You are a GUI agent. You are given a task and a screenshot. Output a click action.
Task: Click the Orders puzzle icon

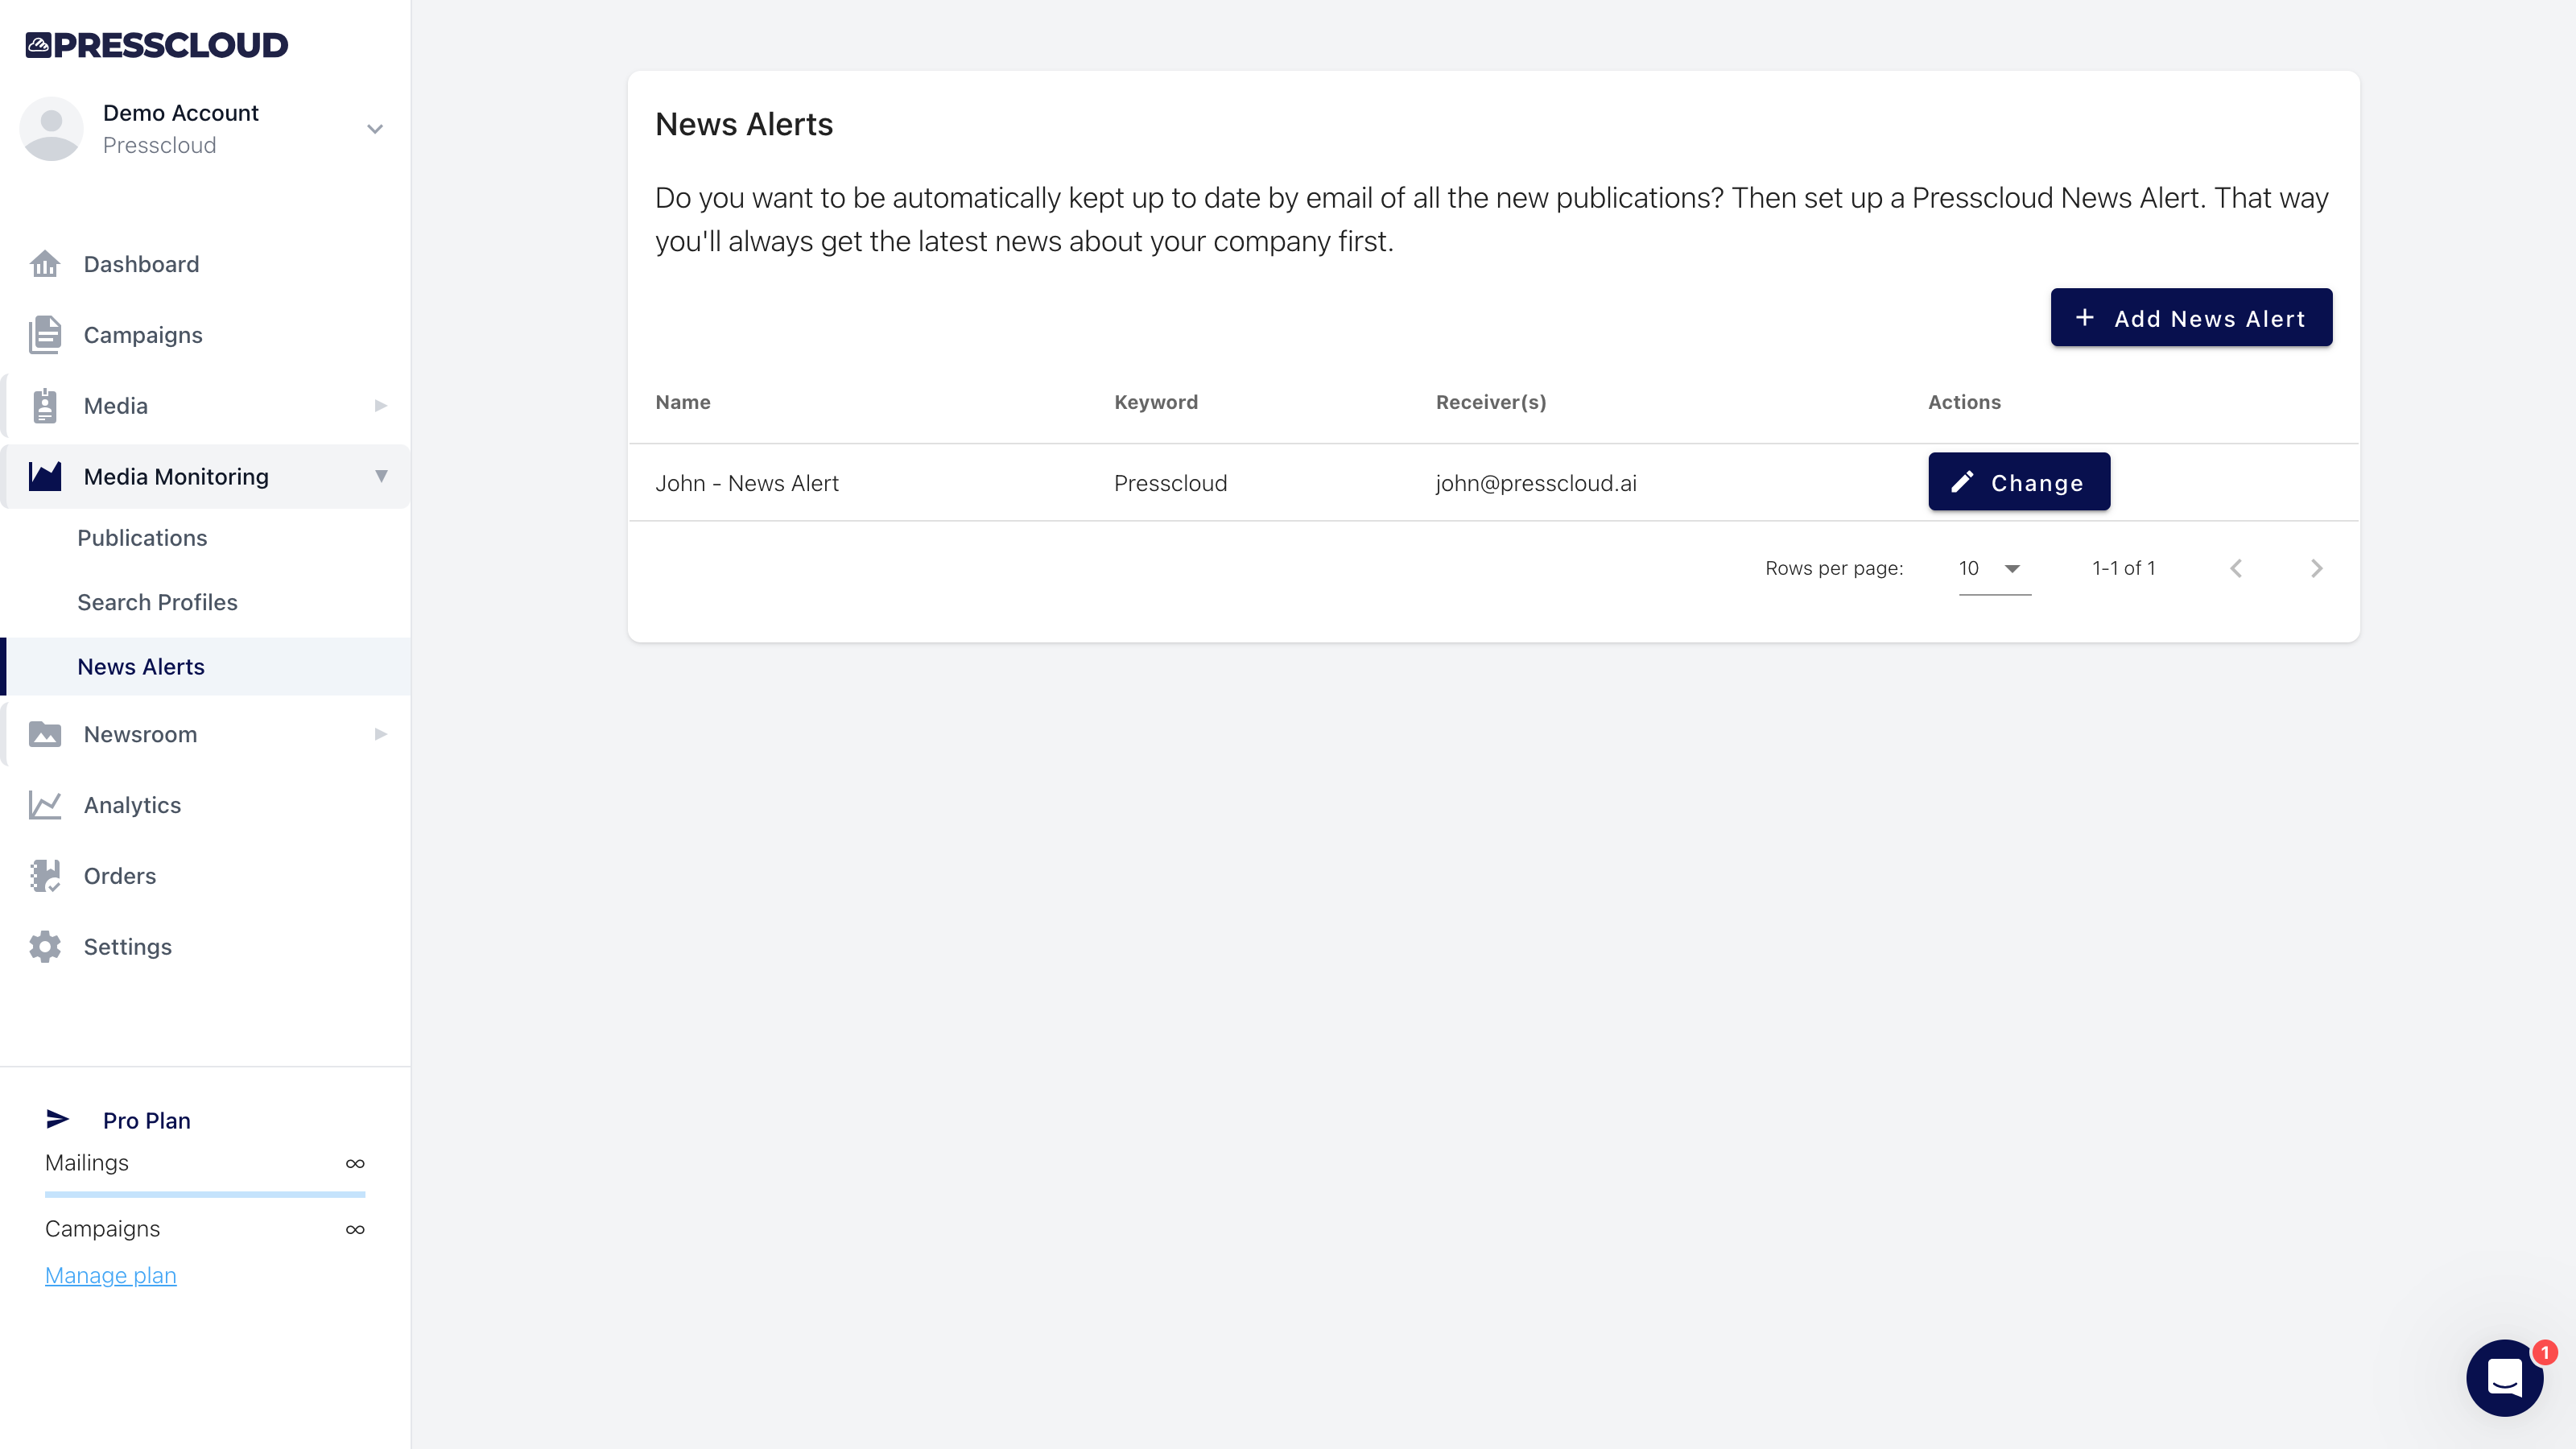coord(45,876)
